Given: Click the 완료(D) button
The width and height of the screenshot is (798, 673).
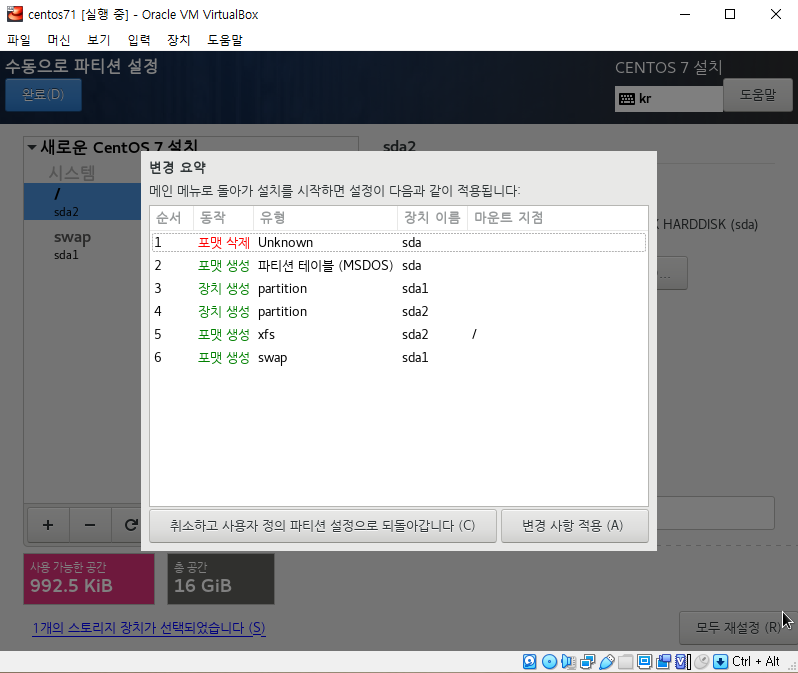Looking at the screenshot, I should [x=43, y=95].
